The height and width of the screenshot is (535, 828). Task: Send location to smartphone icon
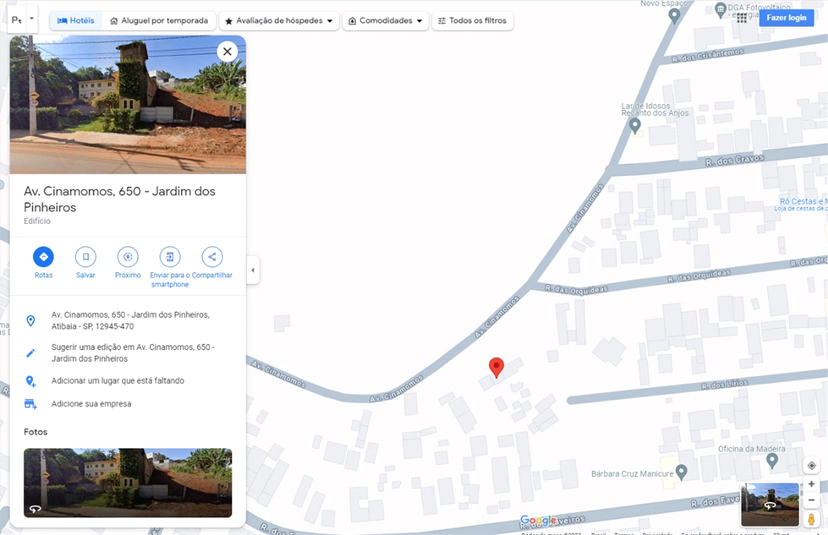170,257
